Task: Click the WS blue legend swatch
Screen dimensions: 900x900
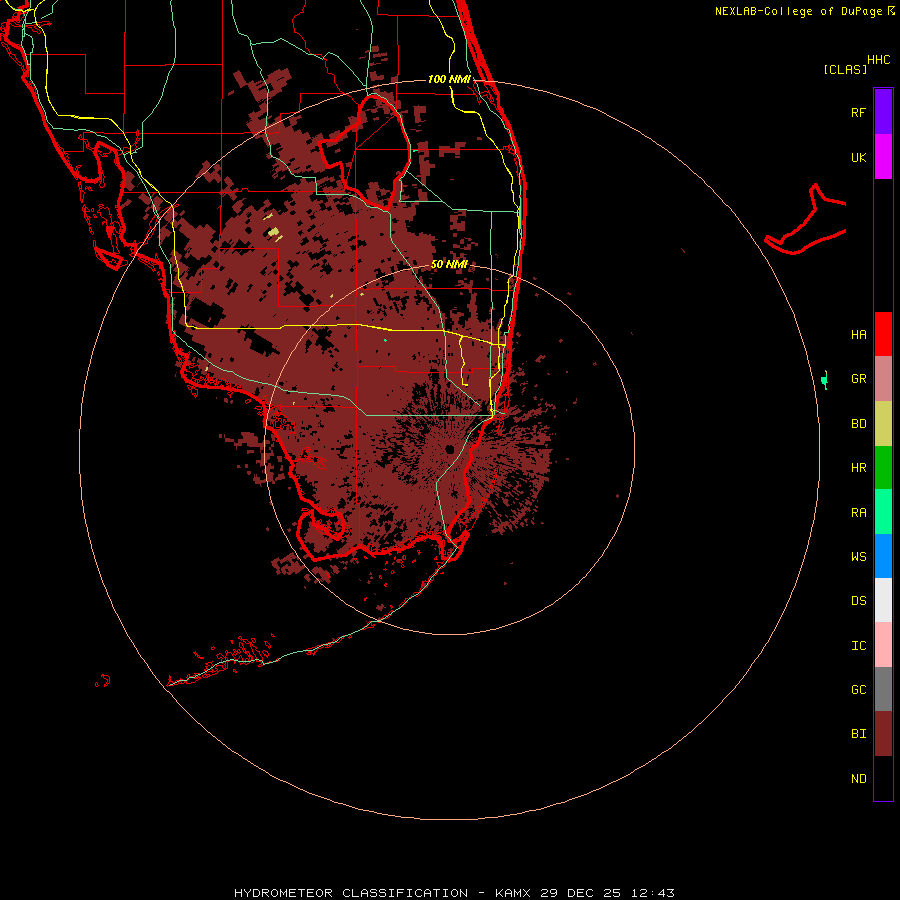Action: pos(883,556)
